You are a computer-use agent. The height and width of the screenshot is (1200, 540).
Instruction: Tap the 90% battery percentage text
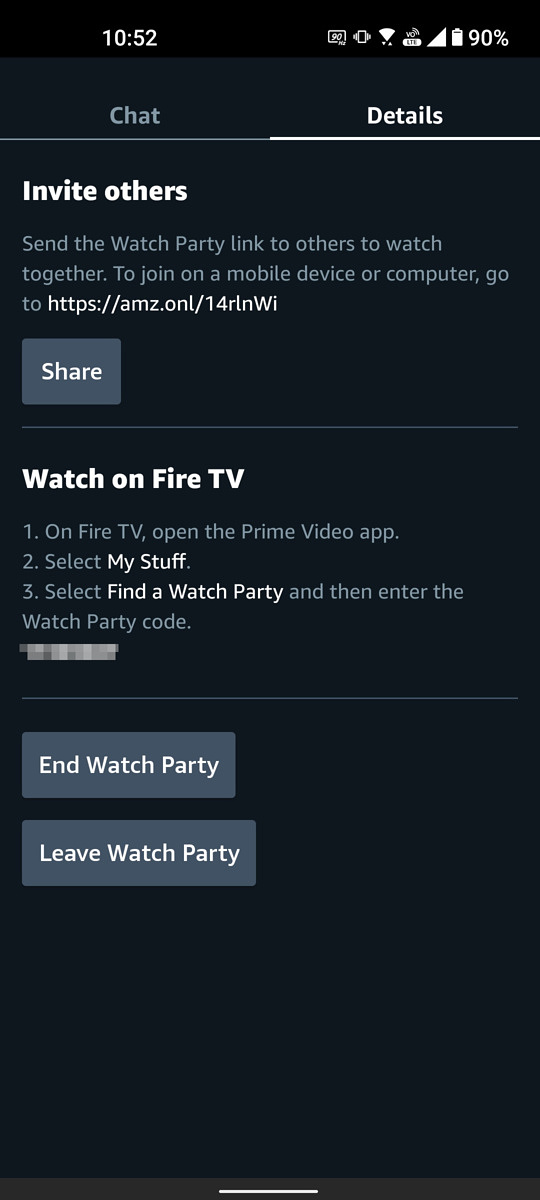[x=488, y=38]
